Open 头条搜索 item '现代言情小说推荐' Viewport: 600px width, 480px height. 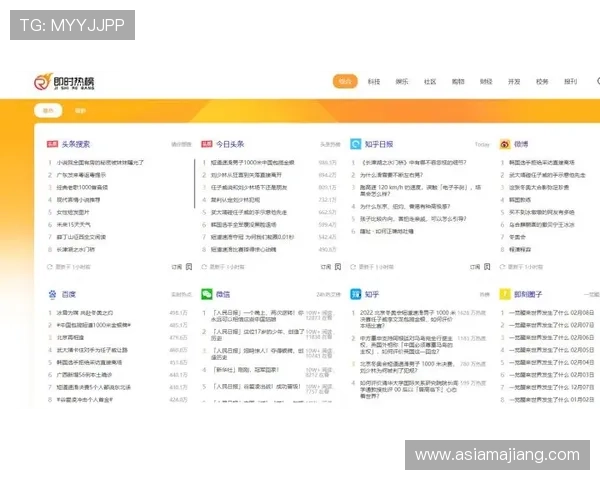pyautogui.click(x=78, y=199)
